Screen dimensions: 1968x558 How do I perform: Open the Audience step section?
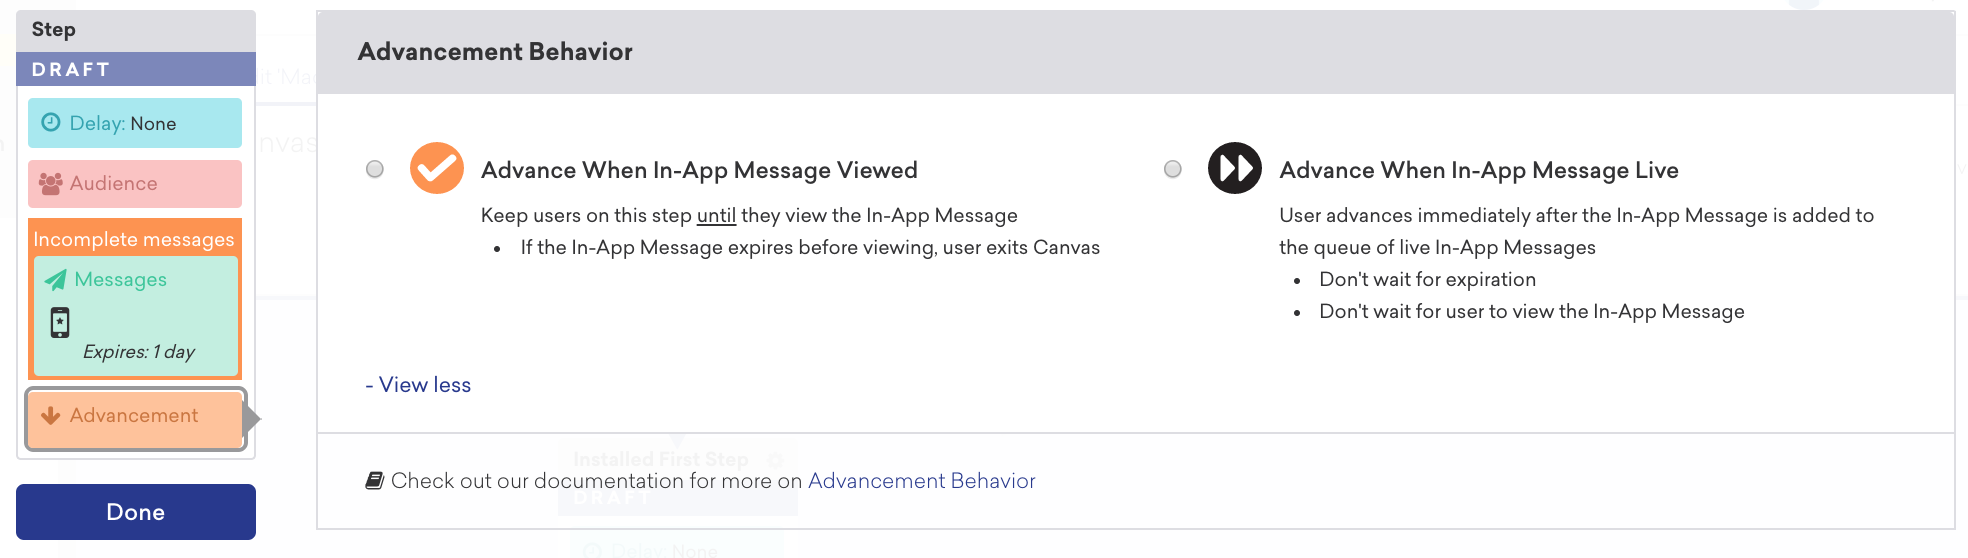tap(135, 184)
